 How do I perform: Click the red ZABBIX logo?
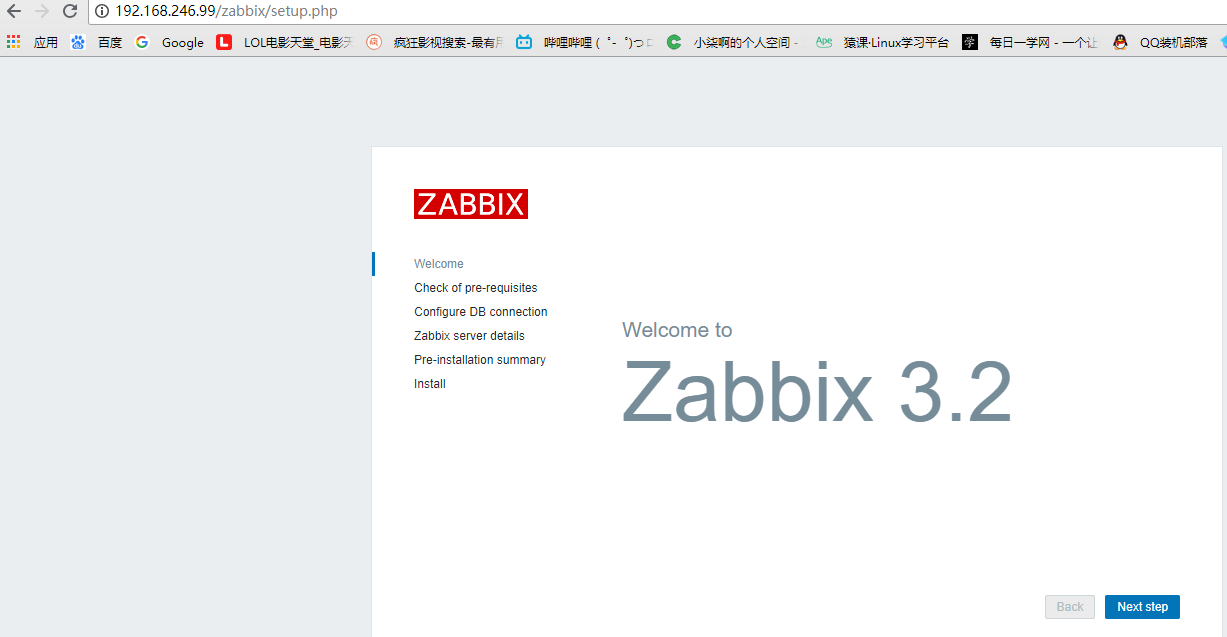pyautogui.click(x=471, y=204)
